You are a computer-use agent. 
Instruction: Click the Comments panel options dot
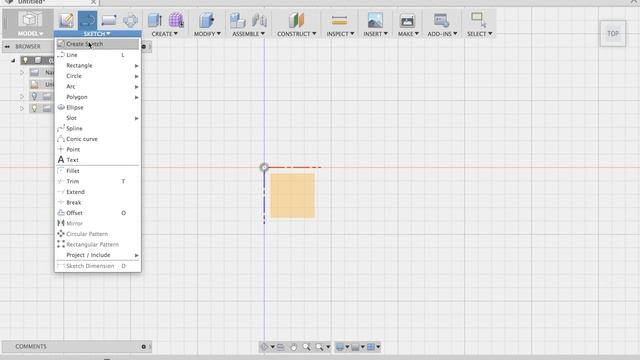click(x=144, y=347)
